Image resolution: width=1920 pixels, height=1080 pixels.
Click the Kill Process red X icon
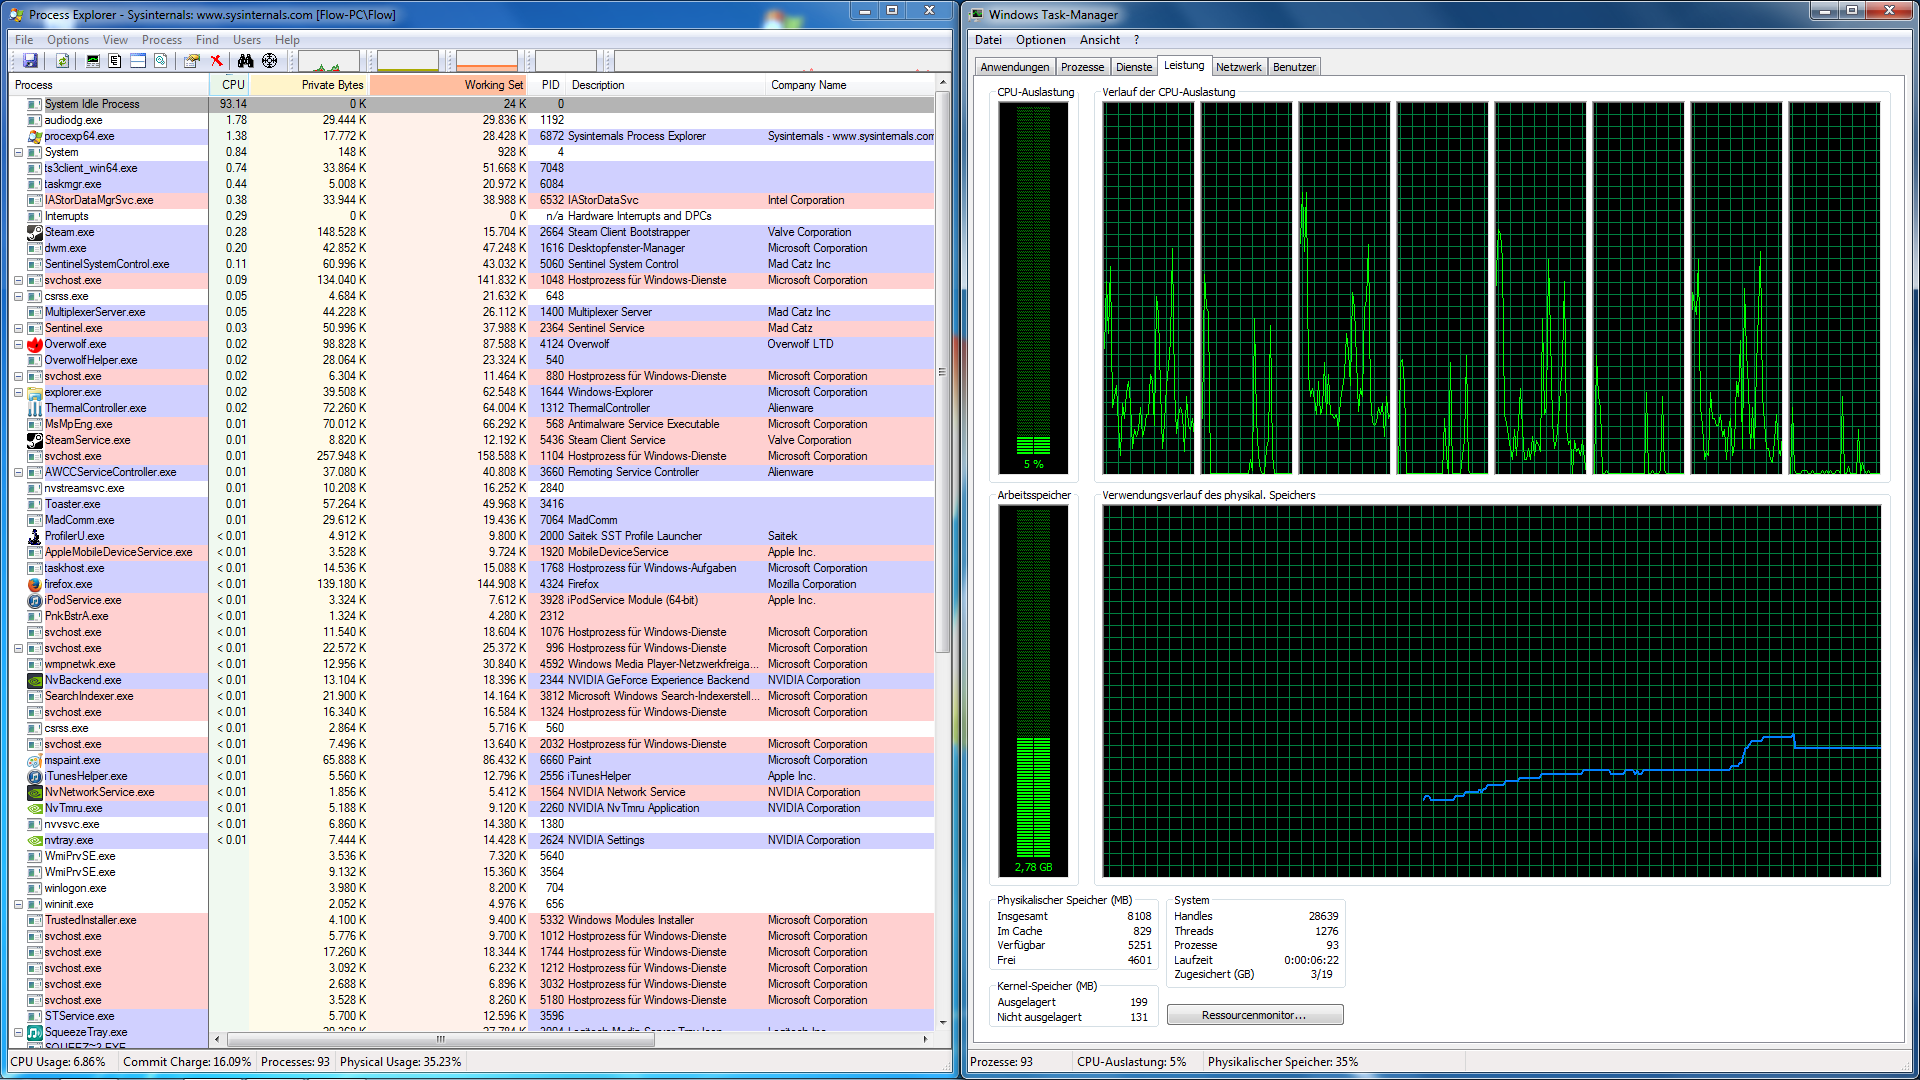(216, 61)
